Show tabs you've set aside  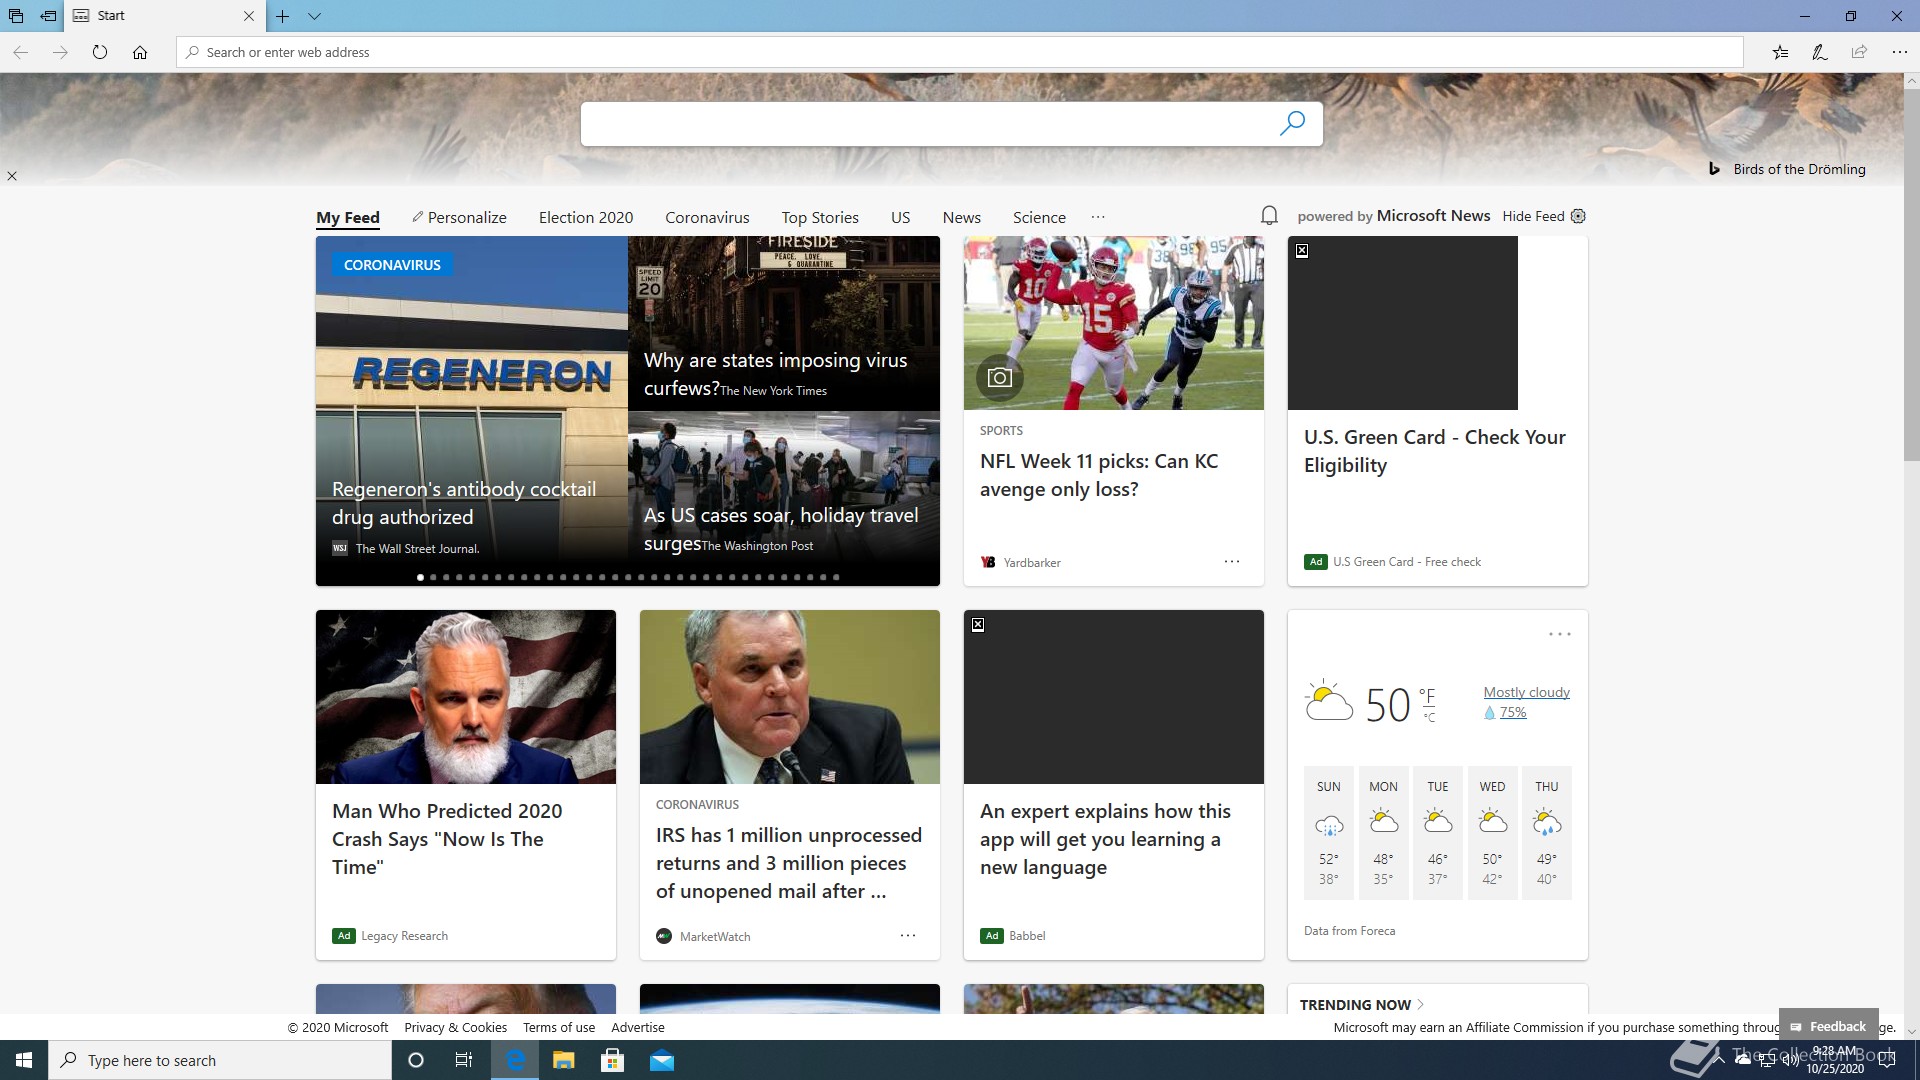click(x=16, y=16)
